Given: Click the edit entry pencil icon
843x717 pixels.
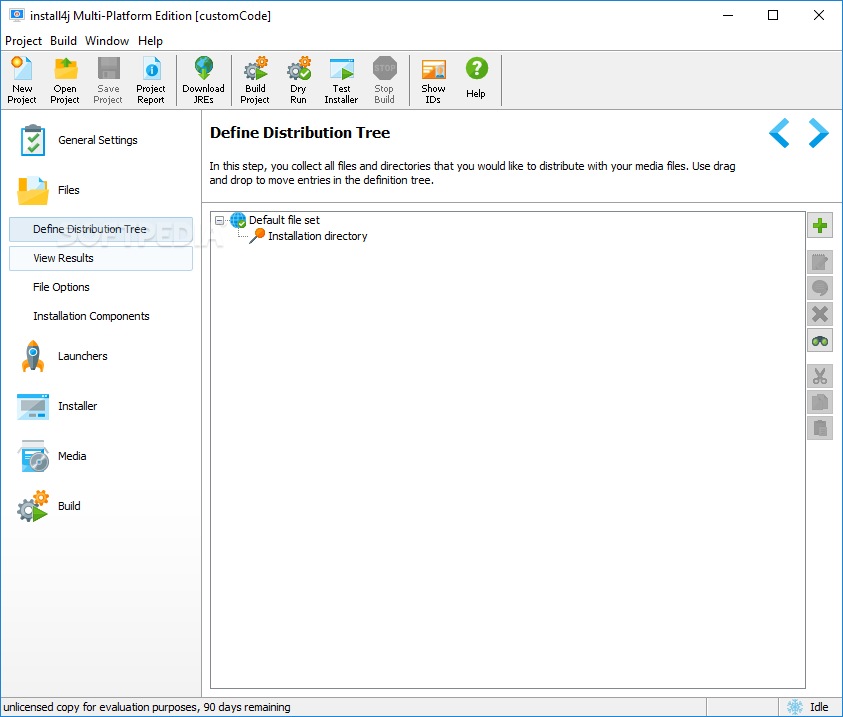Looking at the screenshot, I should pos(820,262).
